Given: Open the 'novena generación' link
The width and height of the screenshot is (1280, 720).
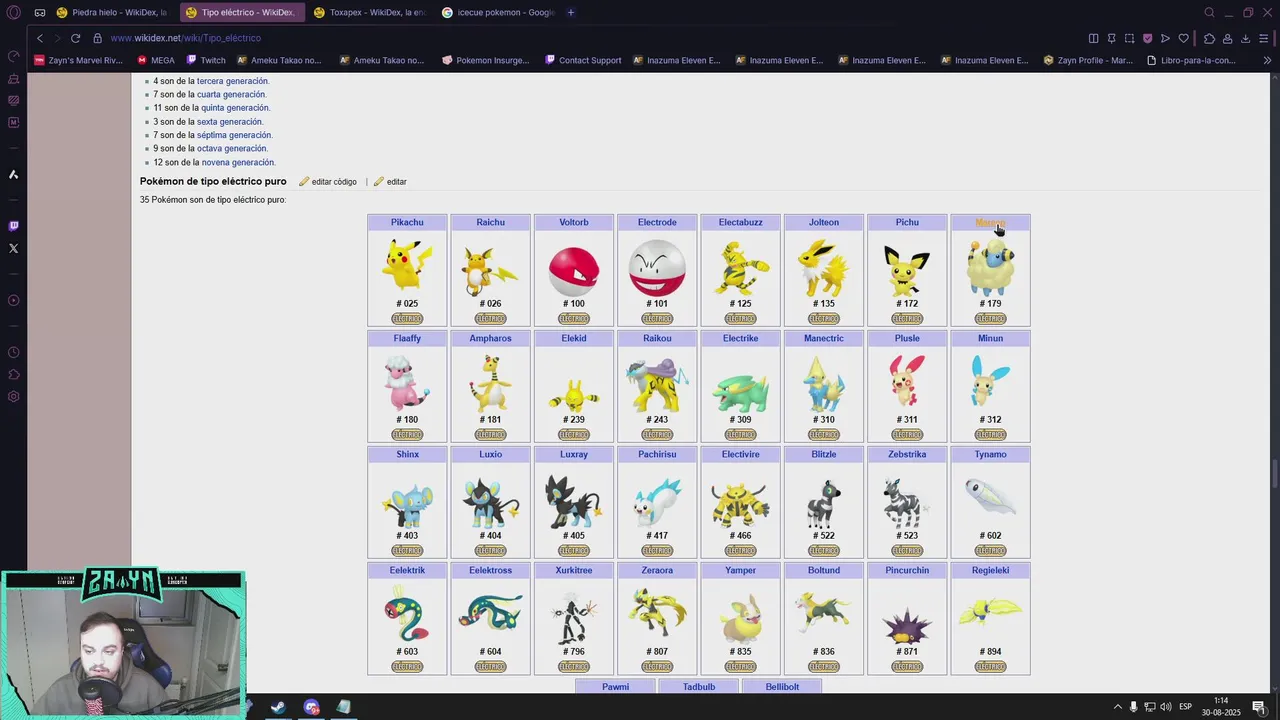Looking at the screenshot, I should click(x=238, y=162).
